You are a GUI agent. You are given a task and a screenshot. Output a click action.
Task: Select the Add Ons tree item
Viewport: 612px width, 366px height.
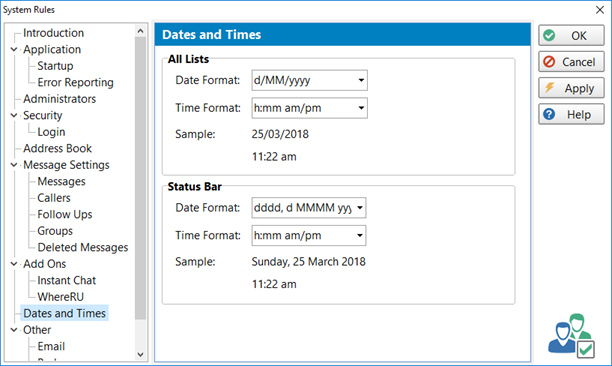point(44,264)
